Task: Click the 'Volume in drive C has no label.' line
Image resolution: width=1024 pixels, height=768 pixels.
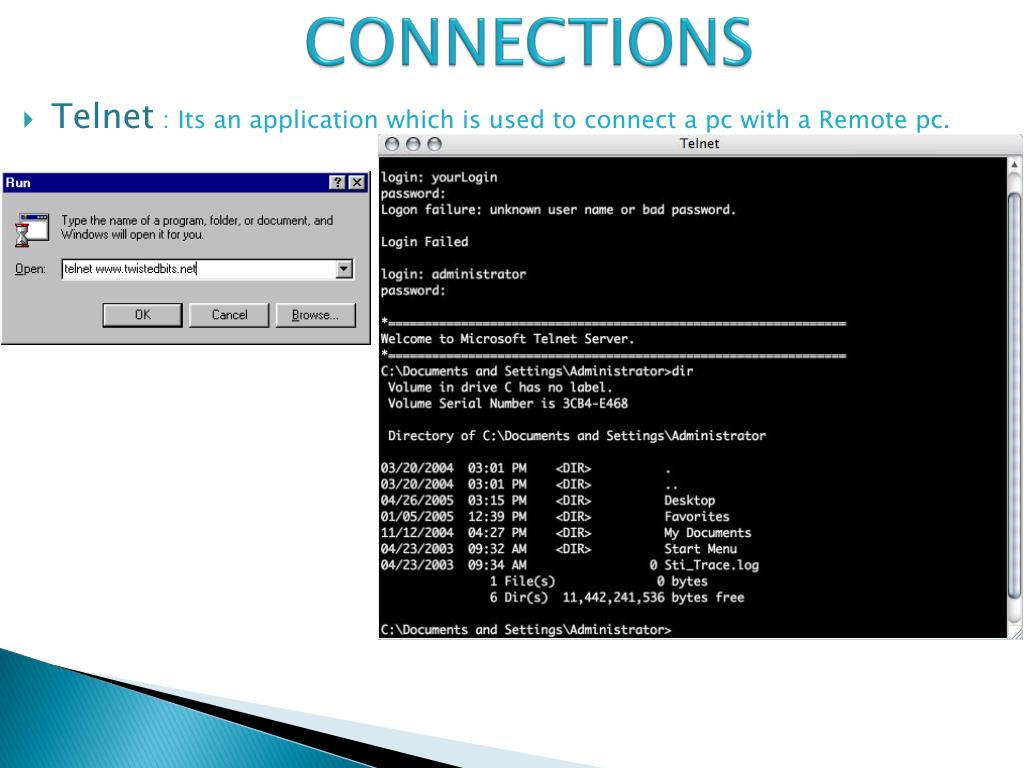Action: click(x=500, y=387)
